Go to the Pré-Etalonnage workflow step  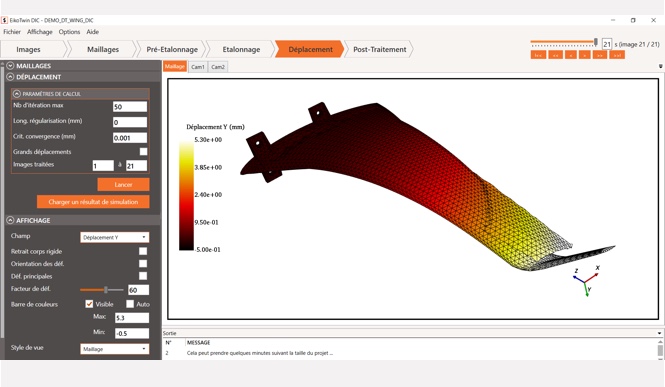coord(172,49)
